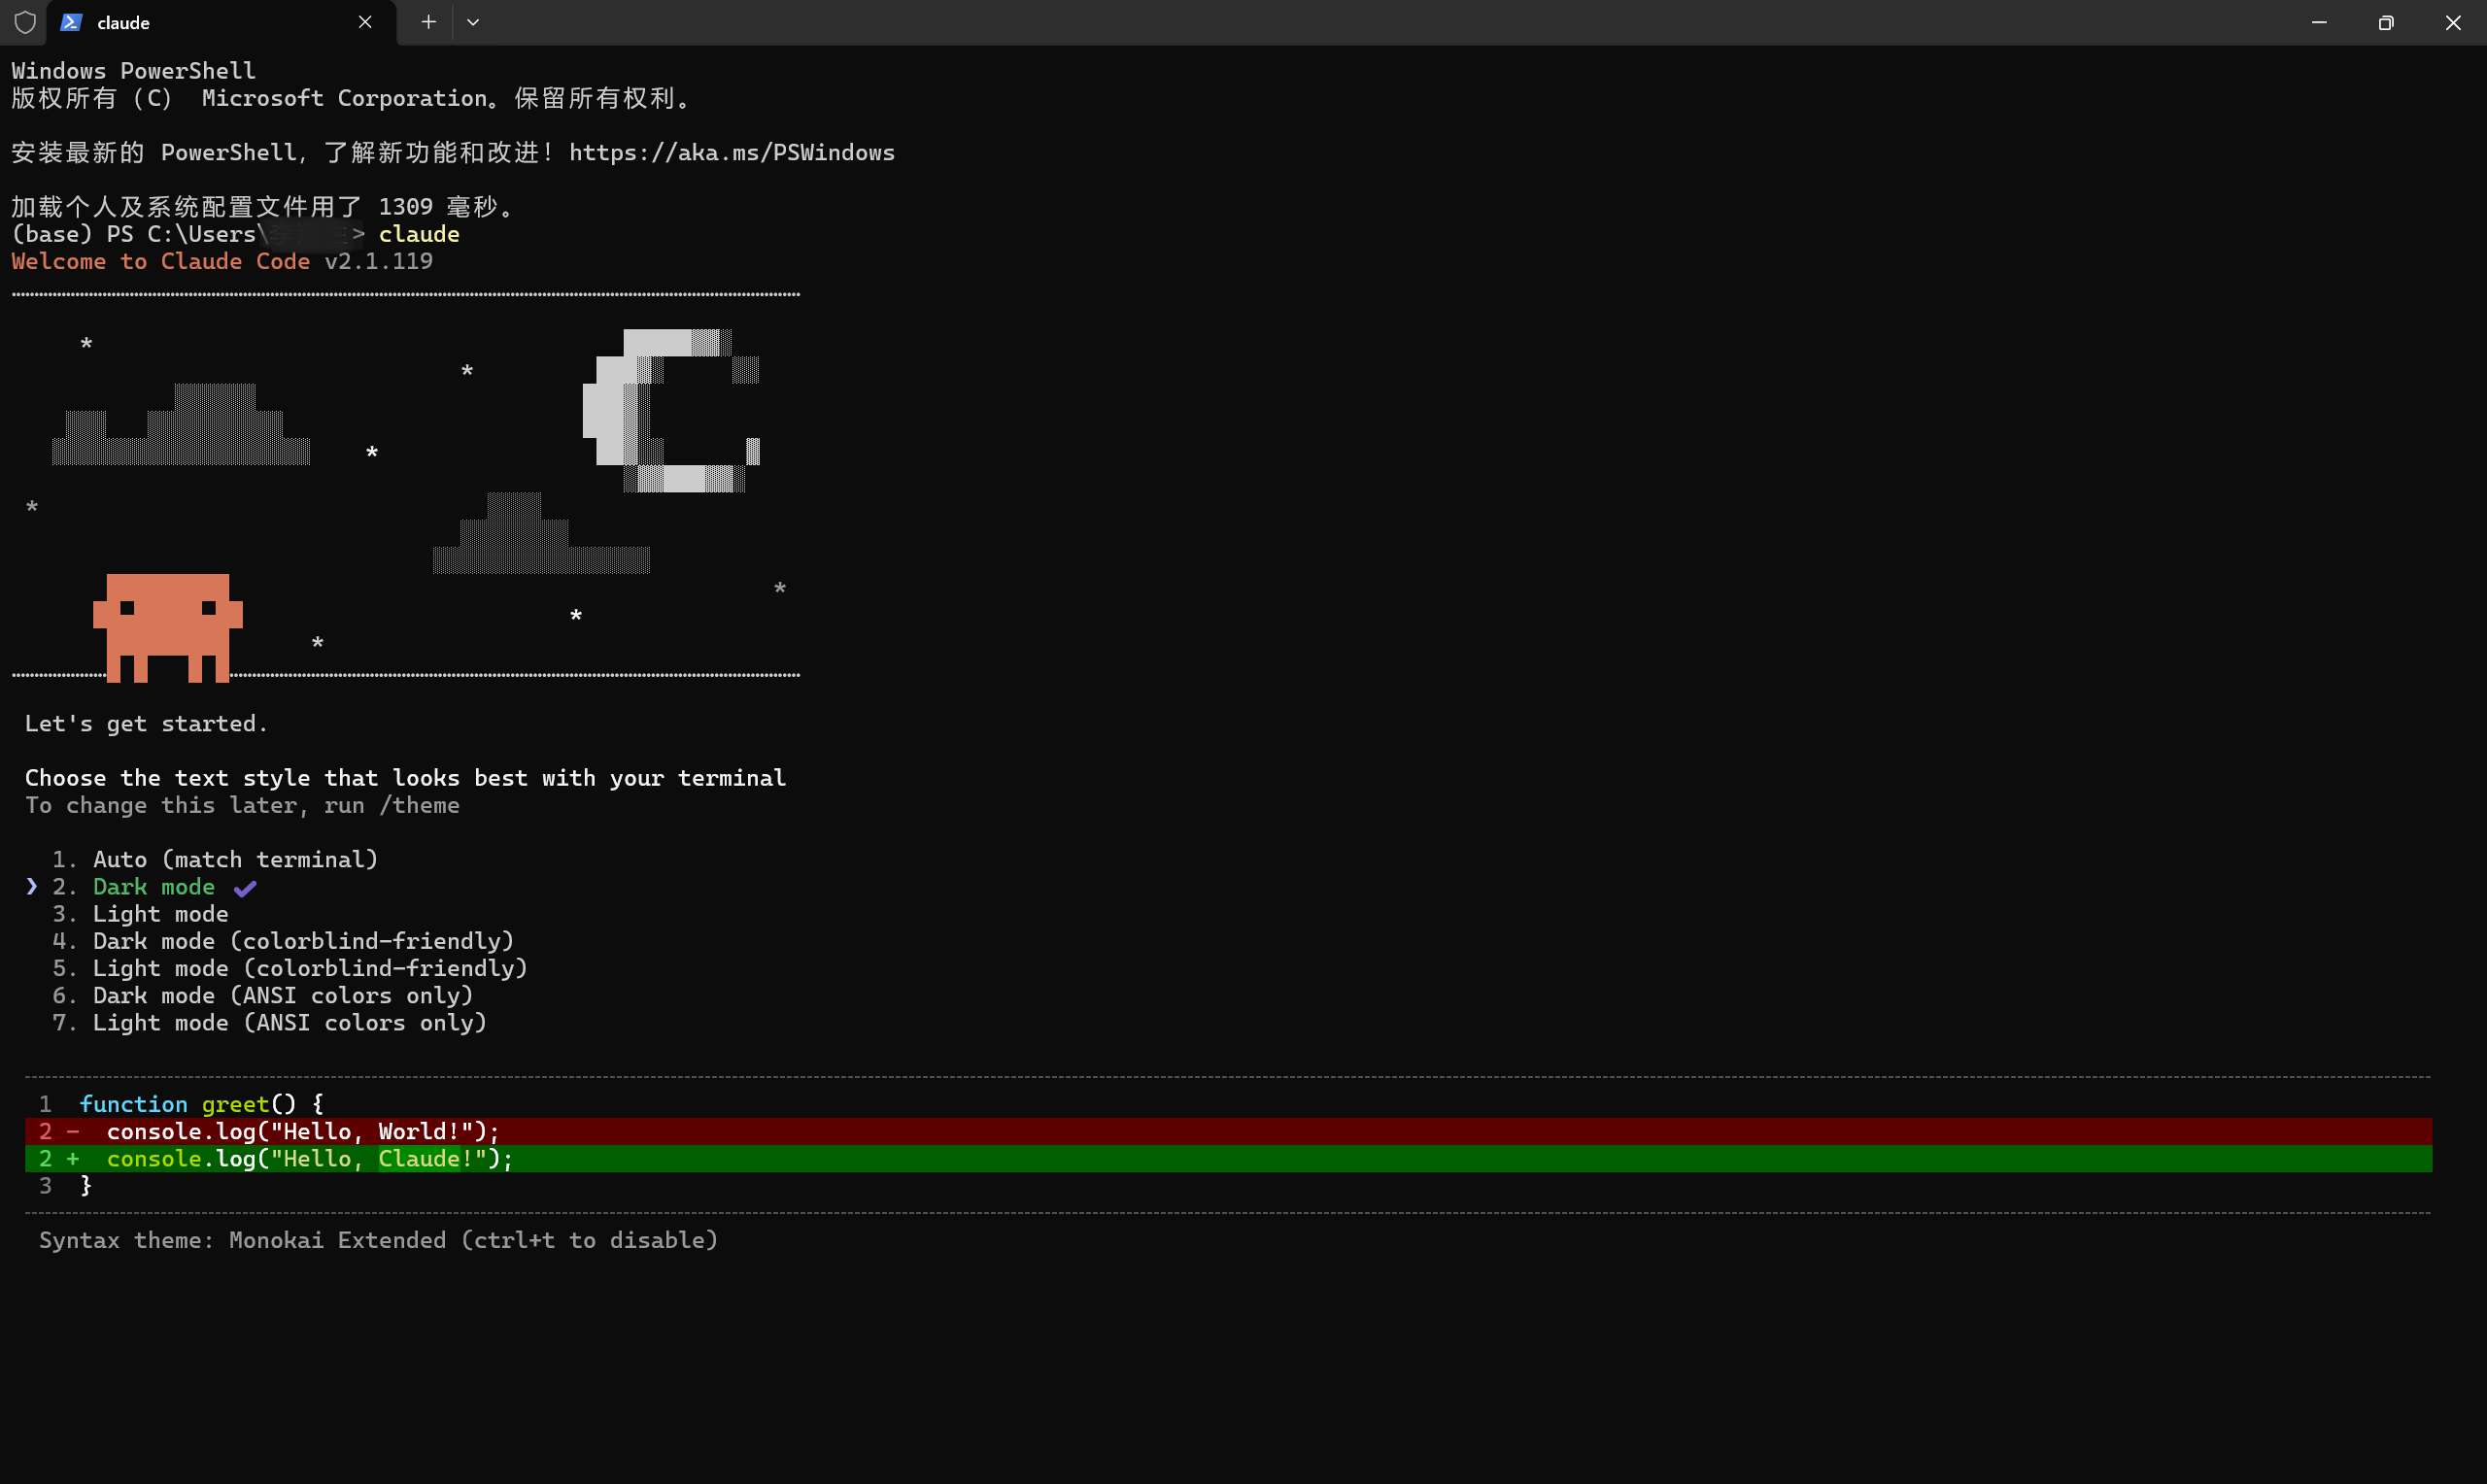
Task: Pick Light mode (ANSI colors only)
Action: 289,1023
